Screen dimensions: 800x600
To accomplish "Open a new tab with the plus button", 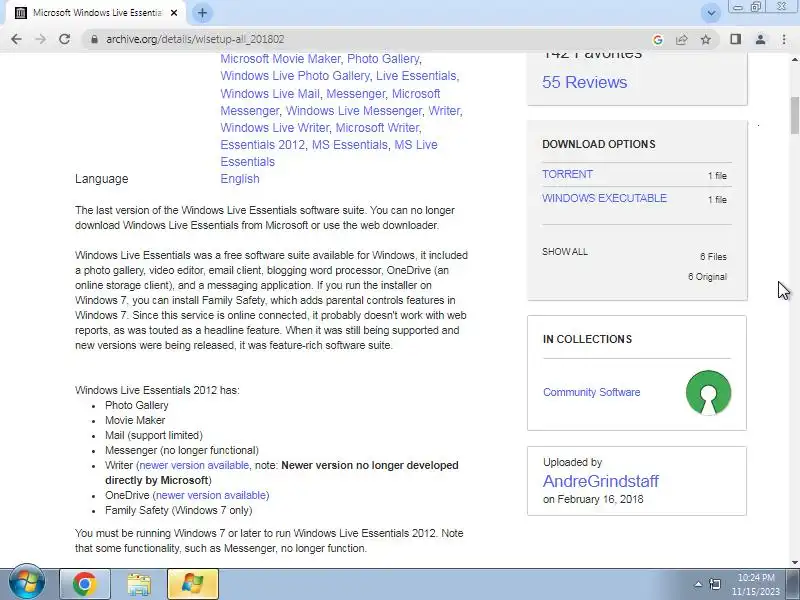I will [x=202, y=13].
